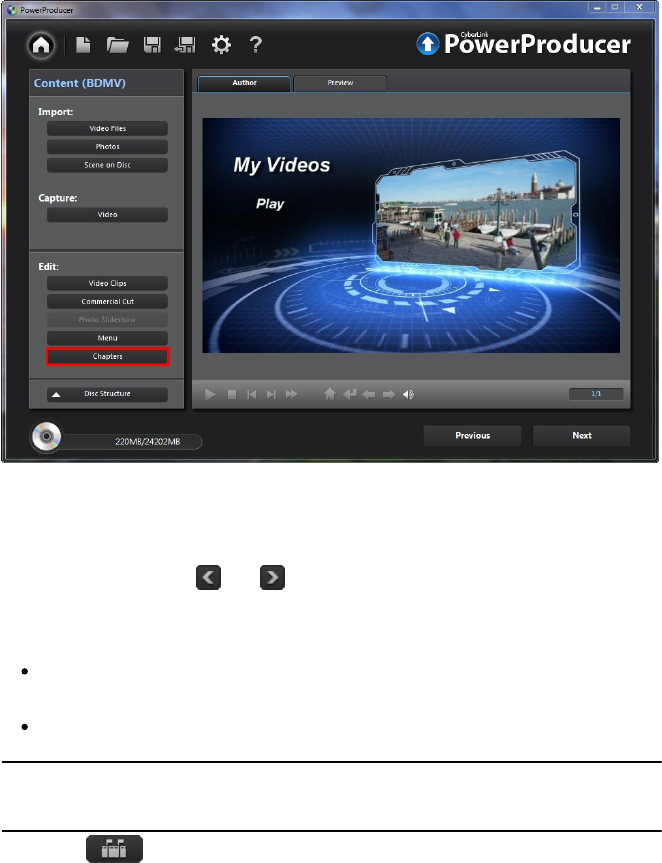Image resolution: width=662 pixels, height=863 pixels.
Task: Click the right chevron button below the window
Action: click(x=272, y=577)
